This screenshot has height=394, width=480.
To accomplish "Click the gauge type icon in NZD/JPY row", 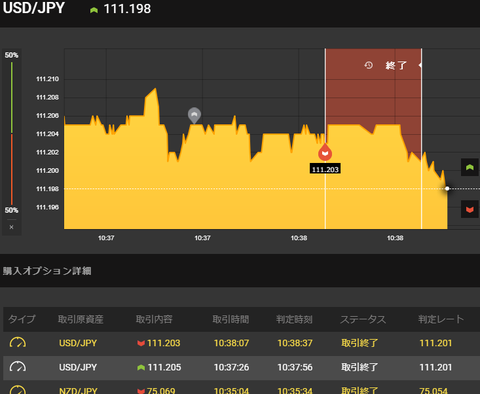I will pos(18,389).
